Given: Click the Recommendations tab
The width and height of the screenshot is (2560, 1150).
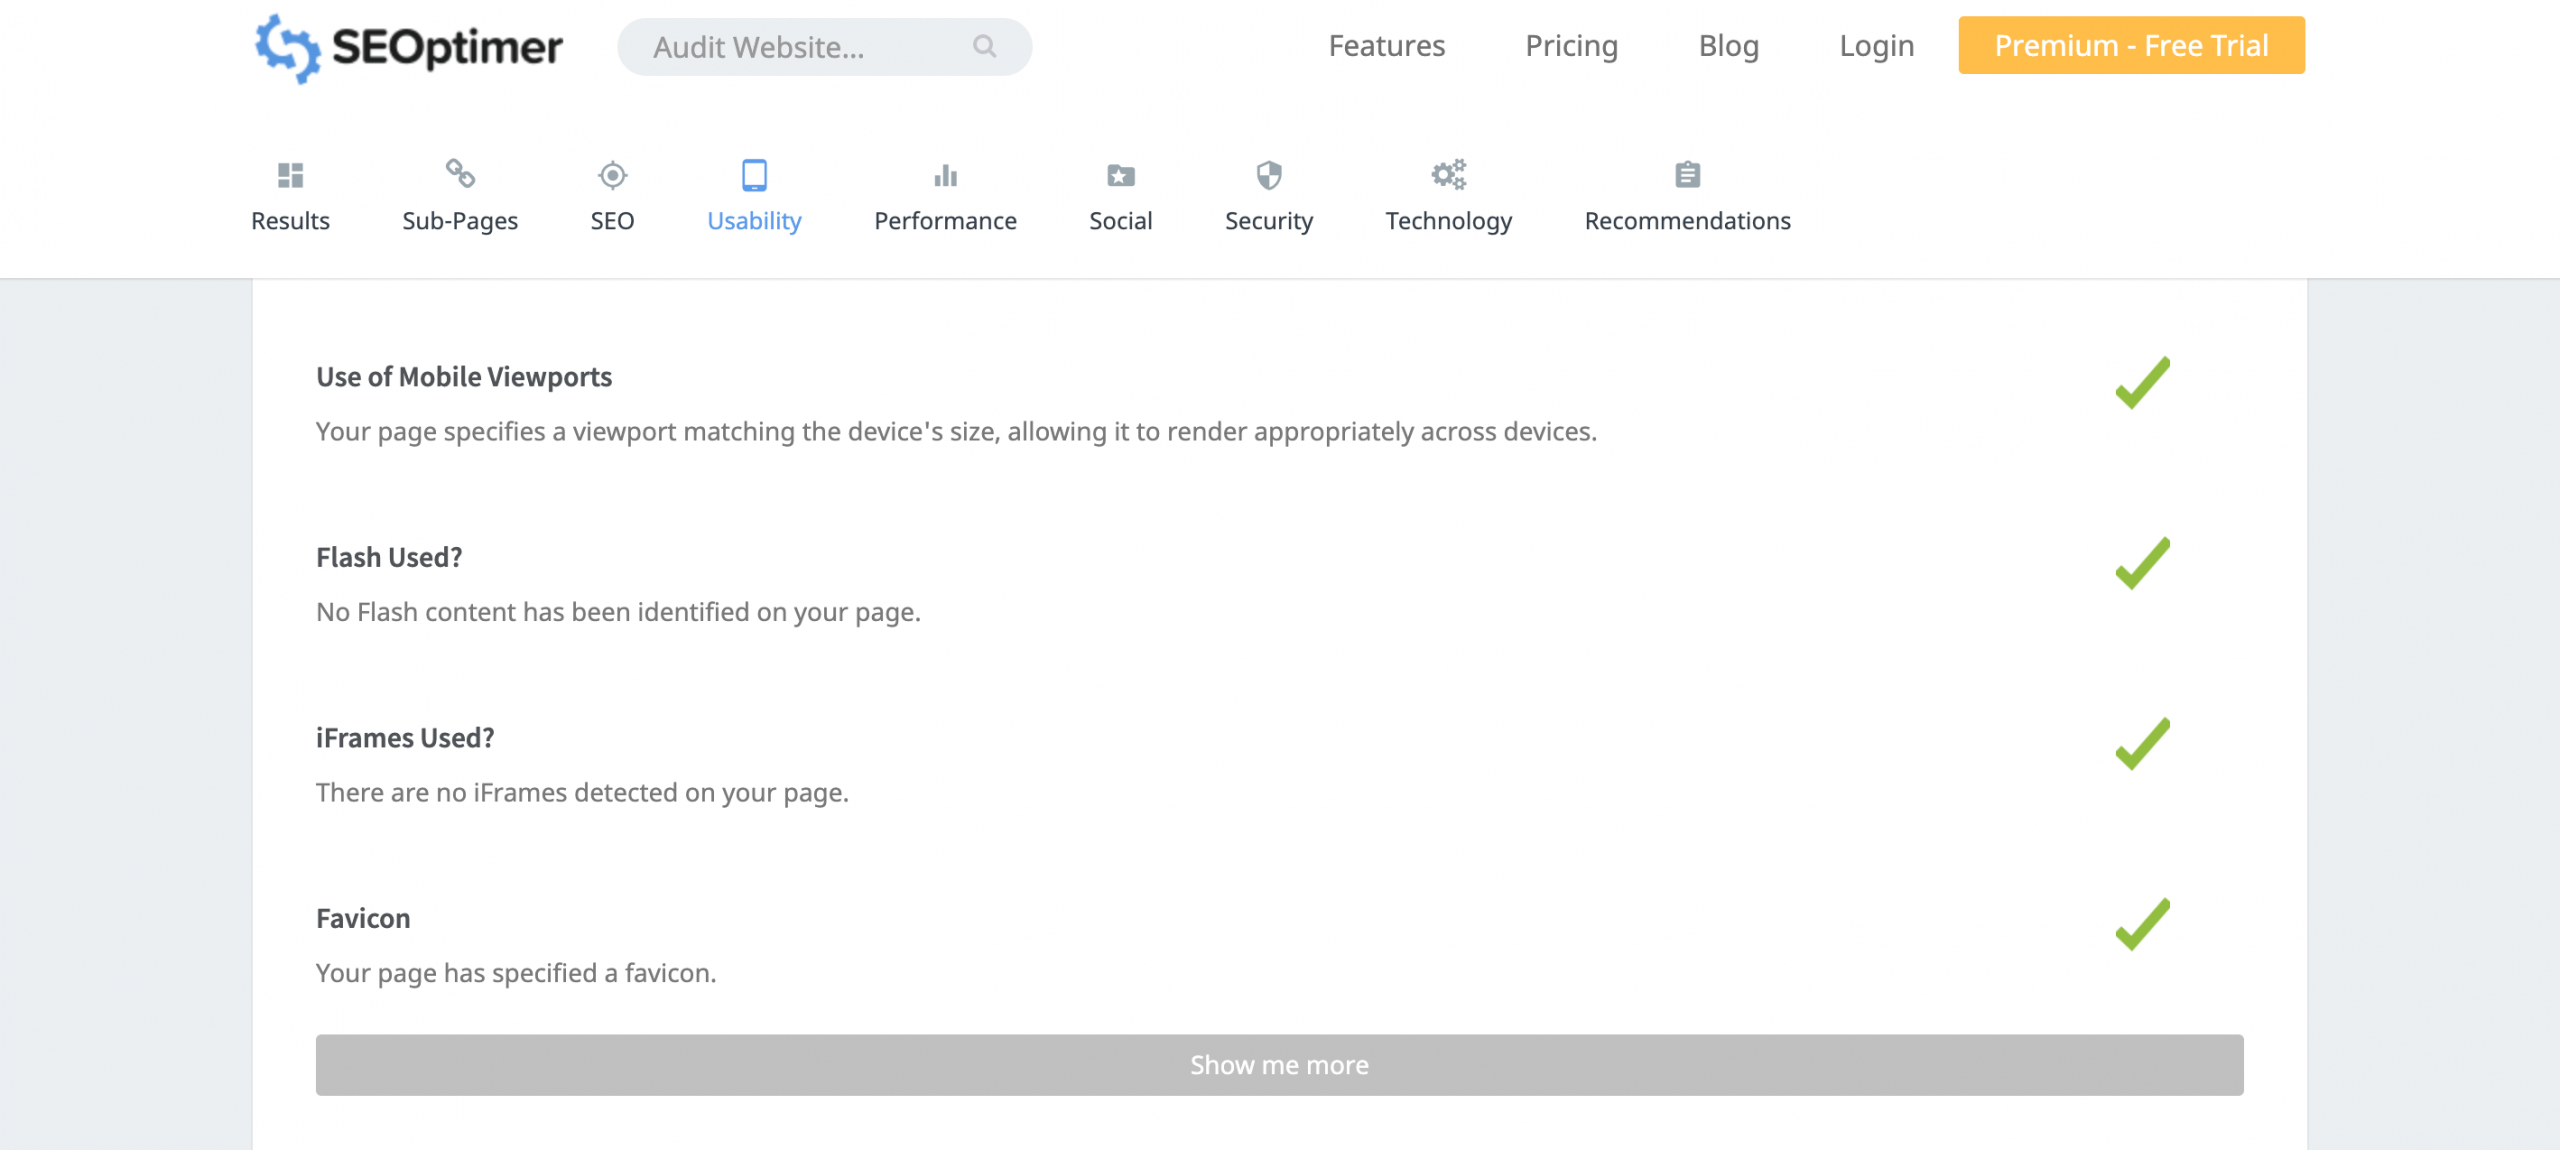Looking at the screenshot, I should (1688, 194).
